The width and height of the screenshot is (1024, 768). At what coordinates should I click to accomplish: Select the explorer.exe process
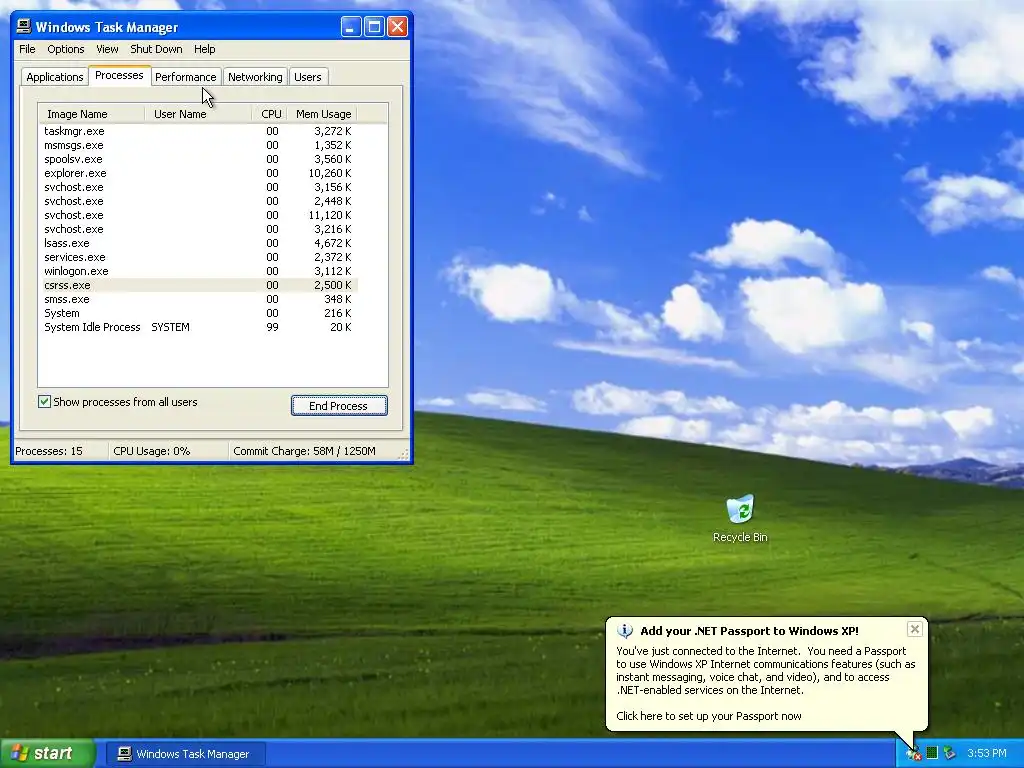point(198,173)
